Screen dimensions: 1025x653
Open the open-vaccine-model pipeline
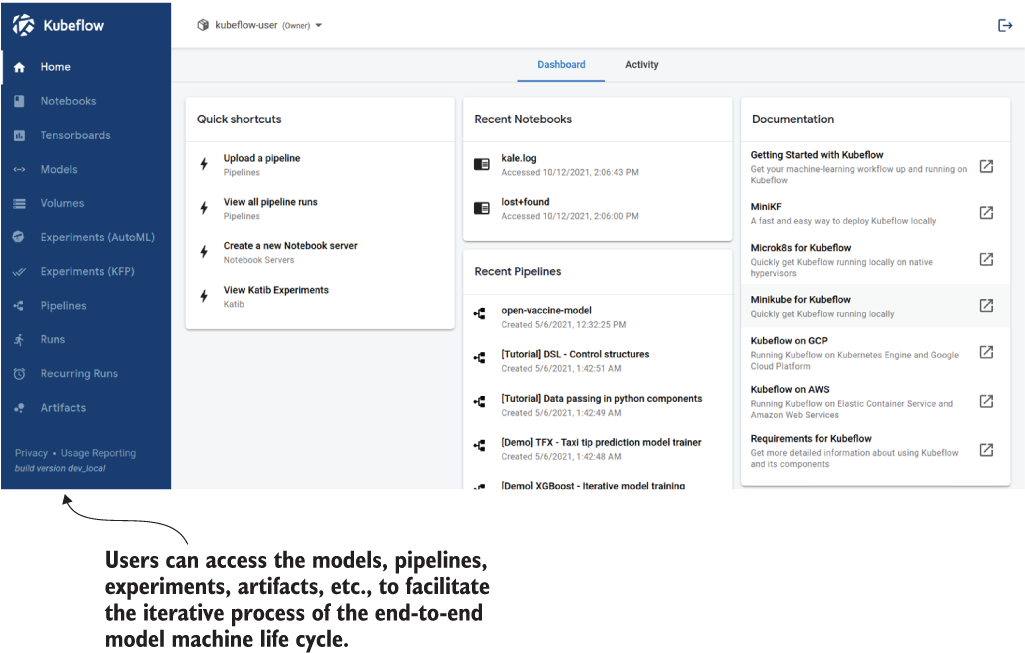click(597, 316)
